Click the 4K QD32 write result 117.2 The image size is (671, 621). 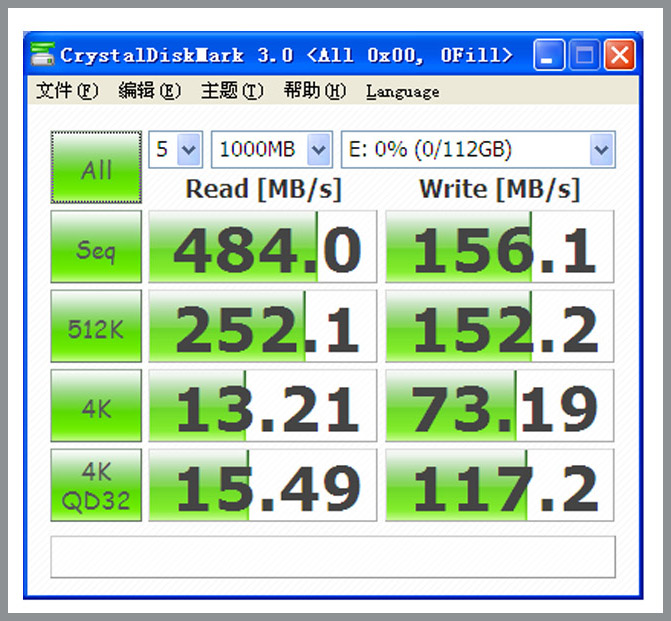pyautogui.click(x=500, y=485)
